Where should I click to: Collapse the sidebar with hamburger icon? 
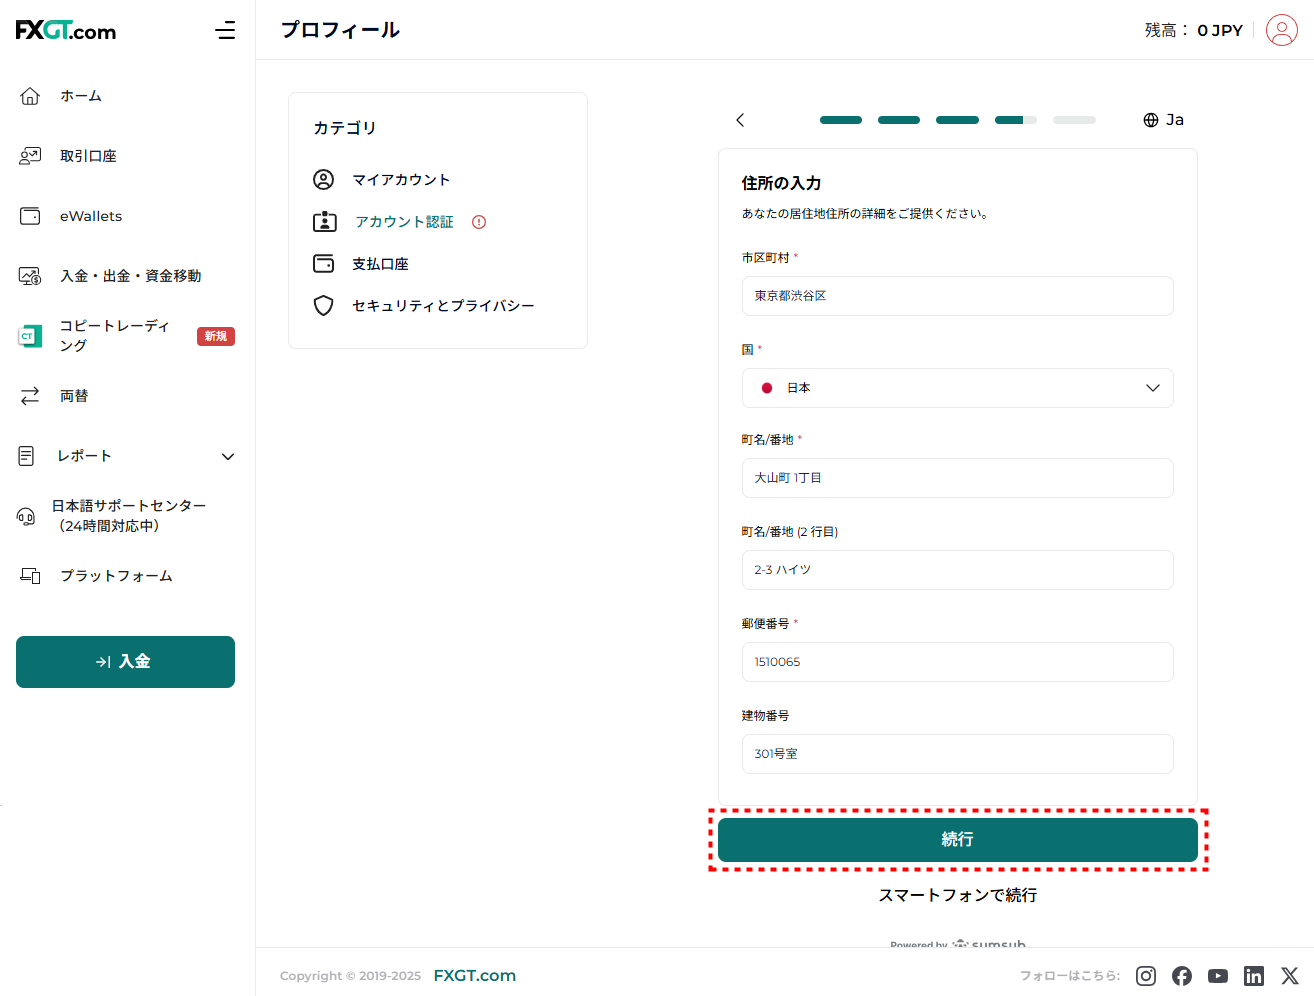(225, 30)
